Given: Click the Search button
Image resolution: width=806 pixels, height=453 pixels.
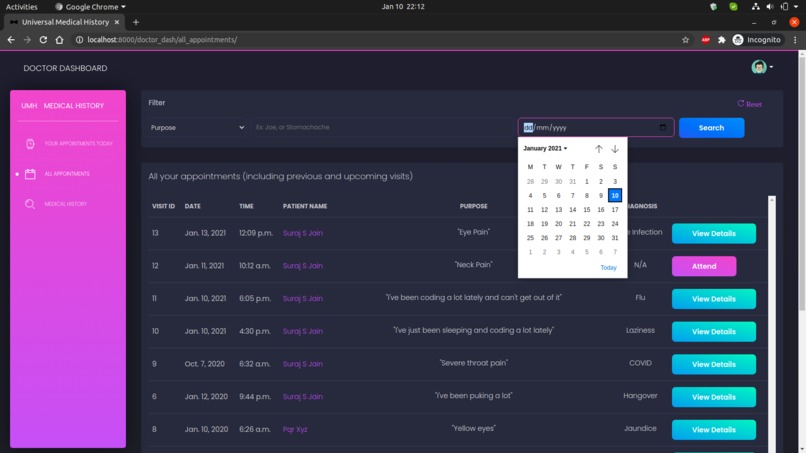Looking at the screenshot, I should 711,128.
